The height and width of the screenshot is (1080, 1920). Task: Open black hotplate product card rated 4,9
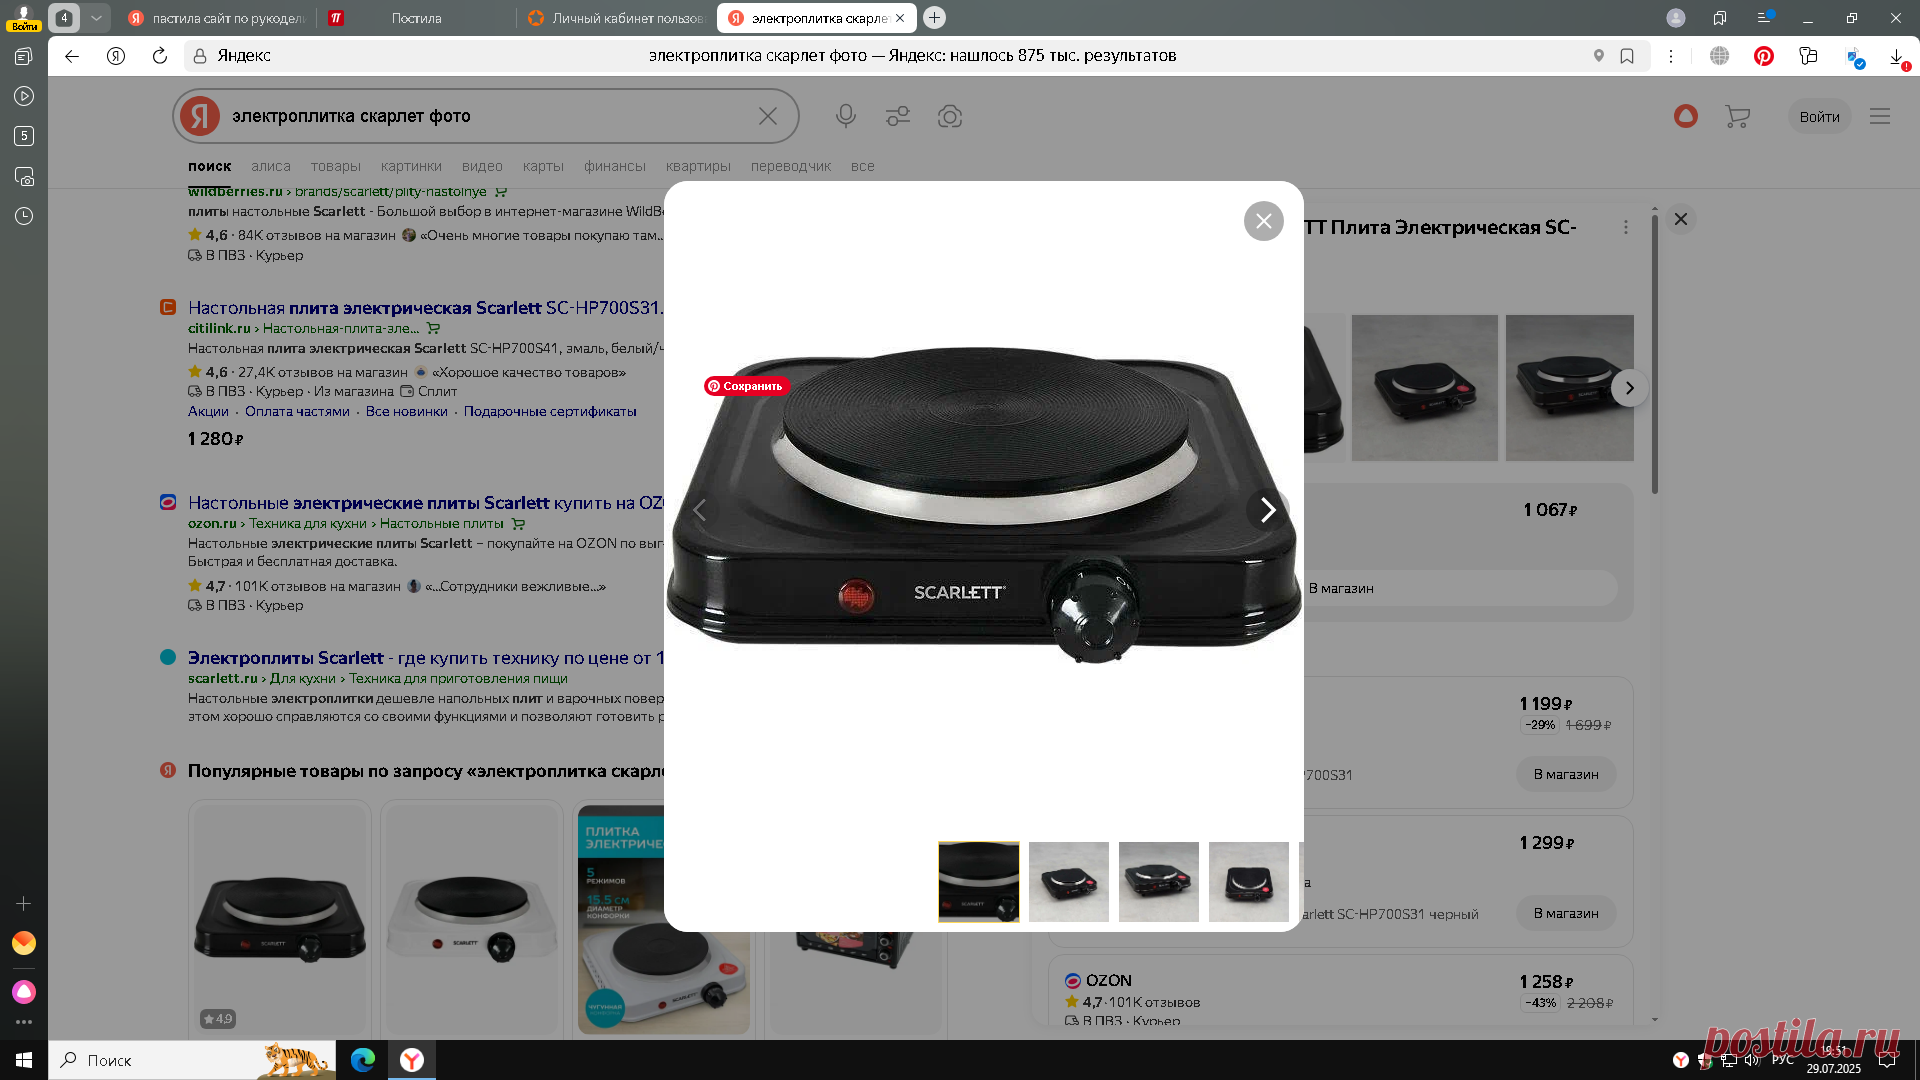[280, 917]
